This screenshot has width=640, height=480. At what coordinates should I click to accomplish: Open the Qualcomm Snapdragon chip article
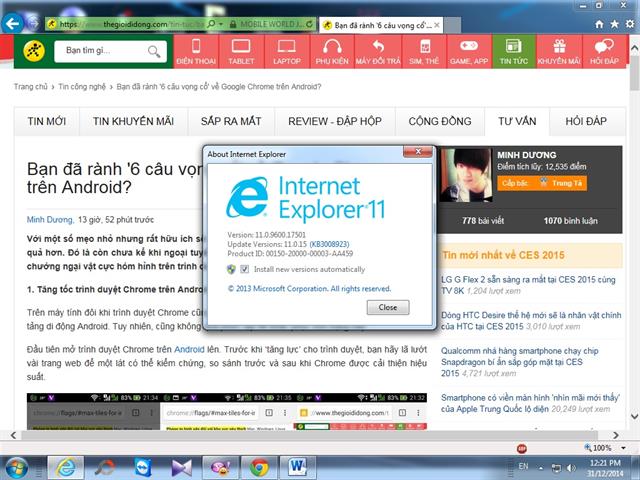click(x=520, y=362)
